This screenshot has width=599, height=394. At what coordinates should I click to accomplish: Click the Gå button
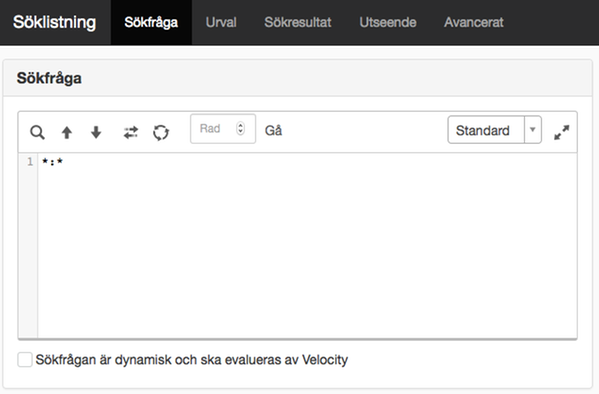[273, 131]
